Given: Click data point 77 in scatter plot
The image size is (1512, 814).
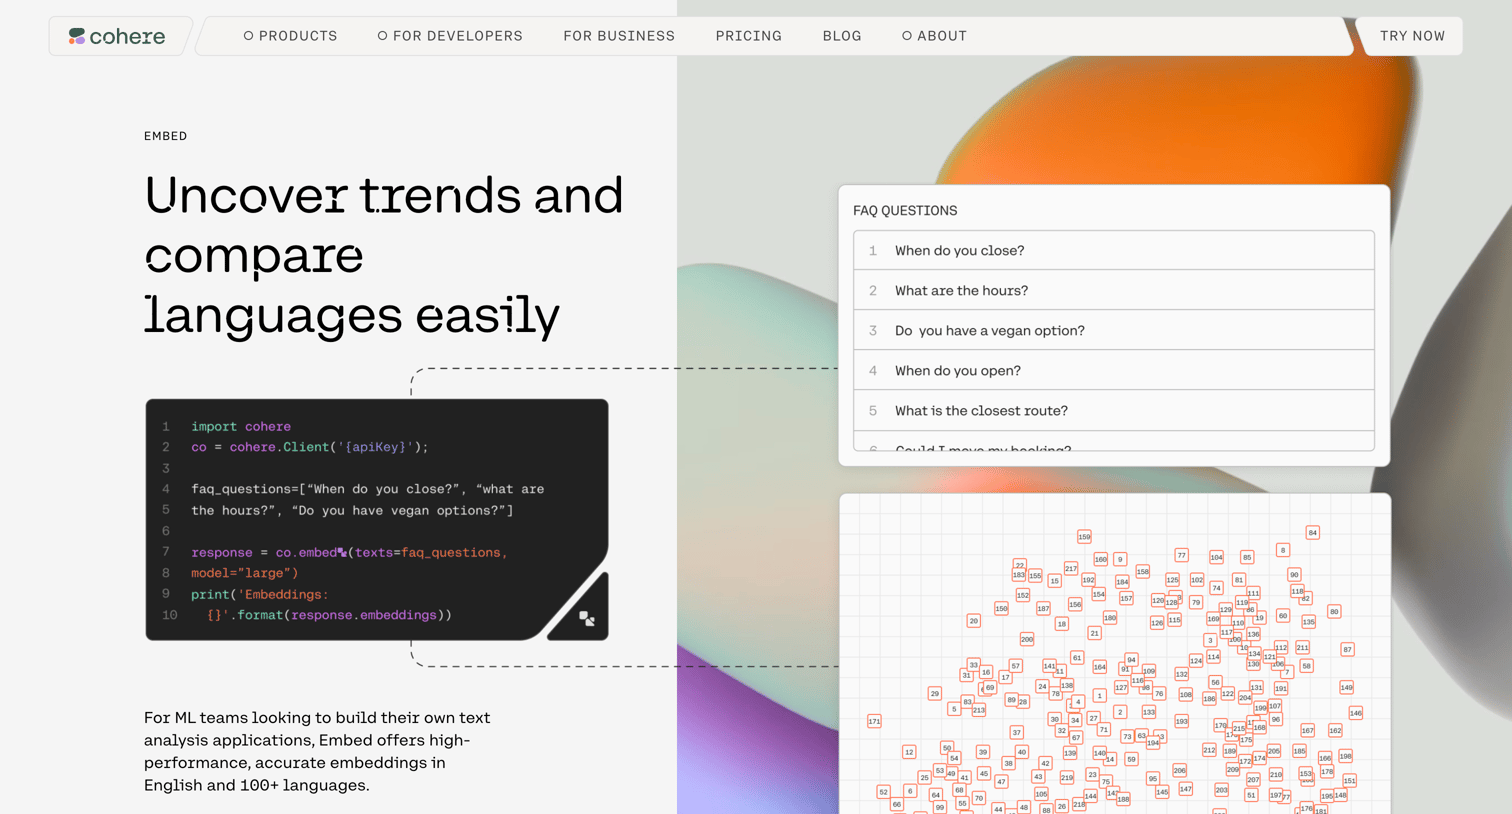Looking at the screenshot, I should [x=1181, y=555].
